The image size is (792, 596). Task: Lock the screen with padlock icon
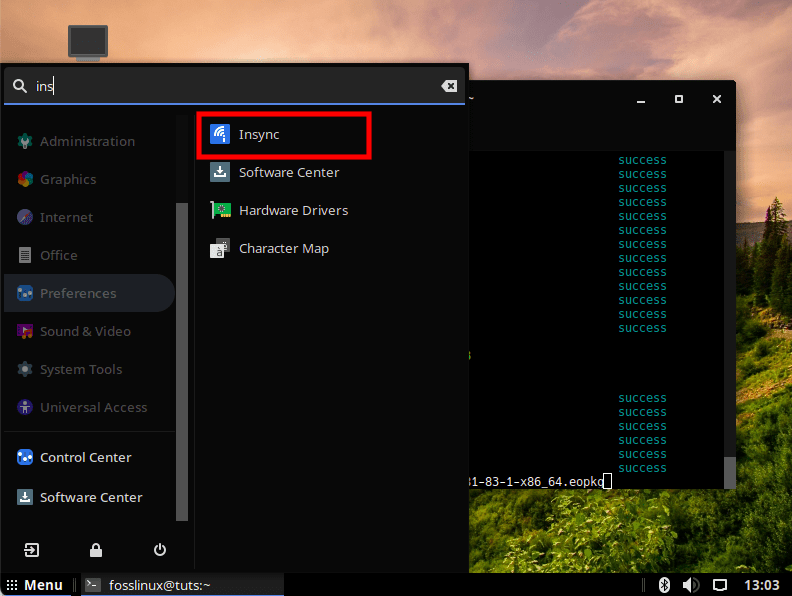tap(96, 550)
